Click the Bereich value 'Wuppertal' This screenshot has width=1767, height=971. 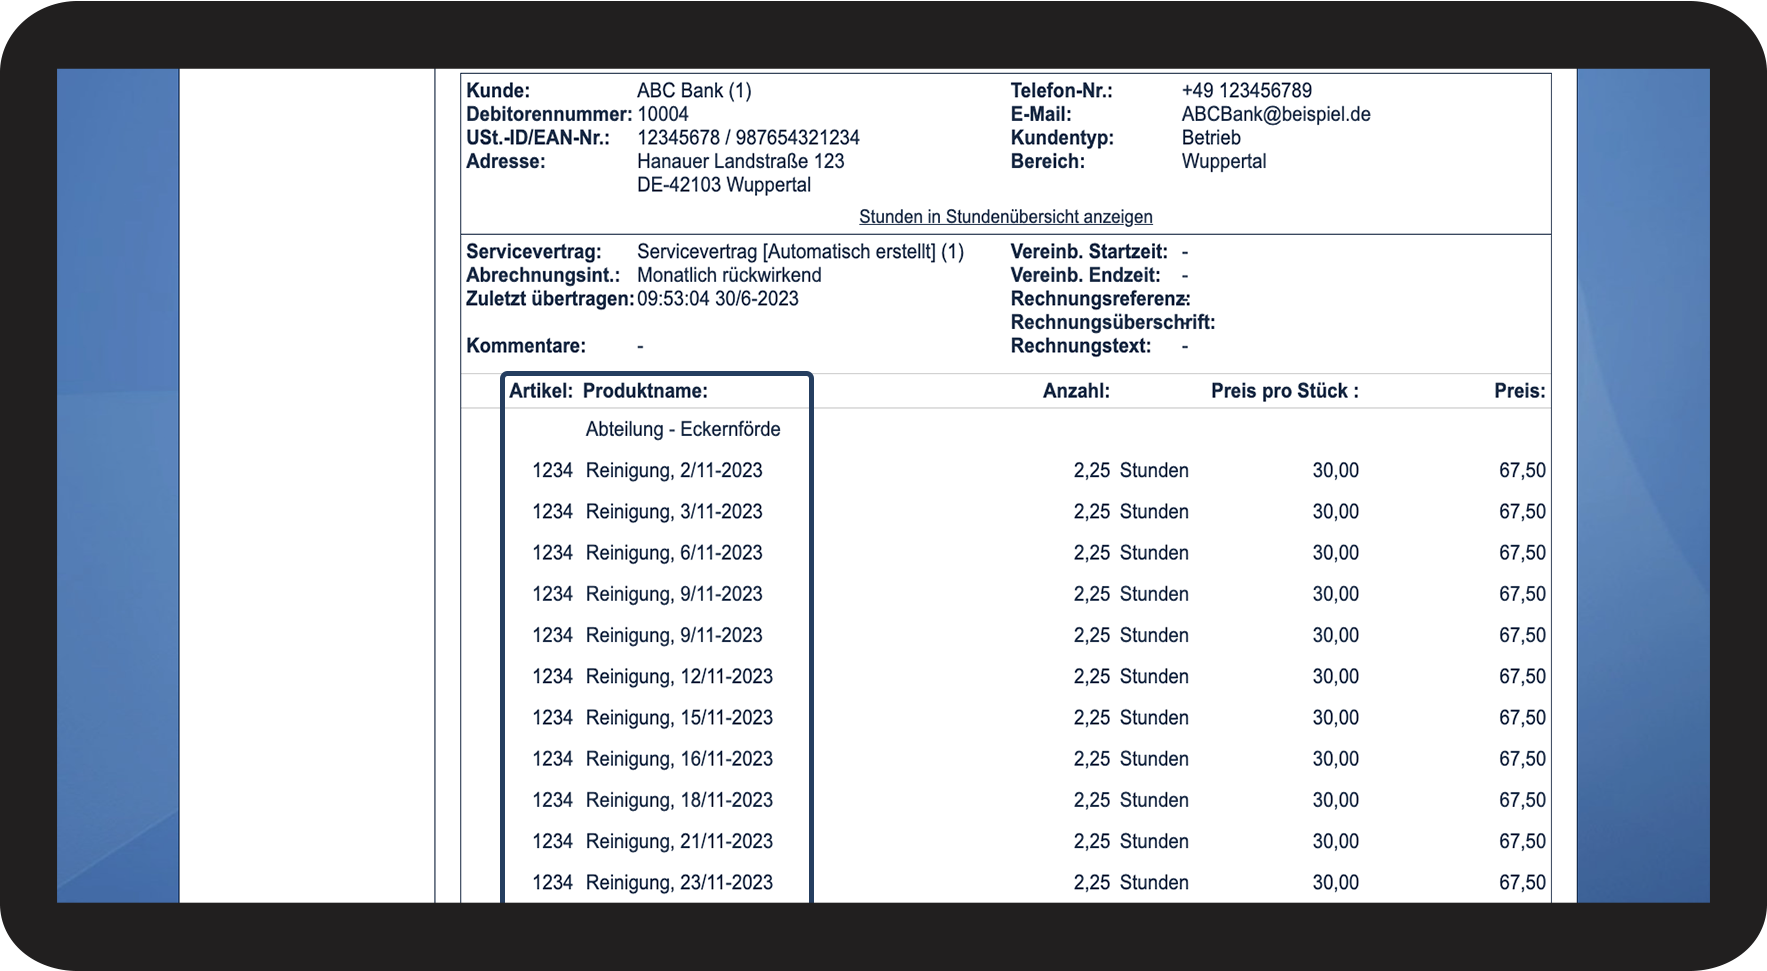[1224, 161]
